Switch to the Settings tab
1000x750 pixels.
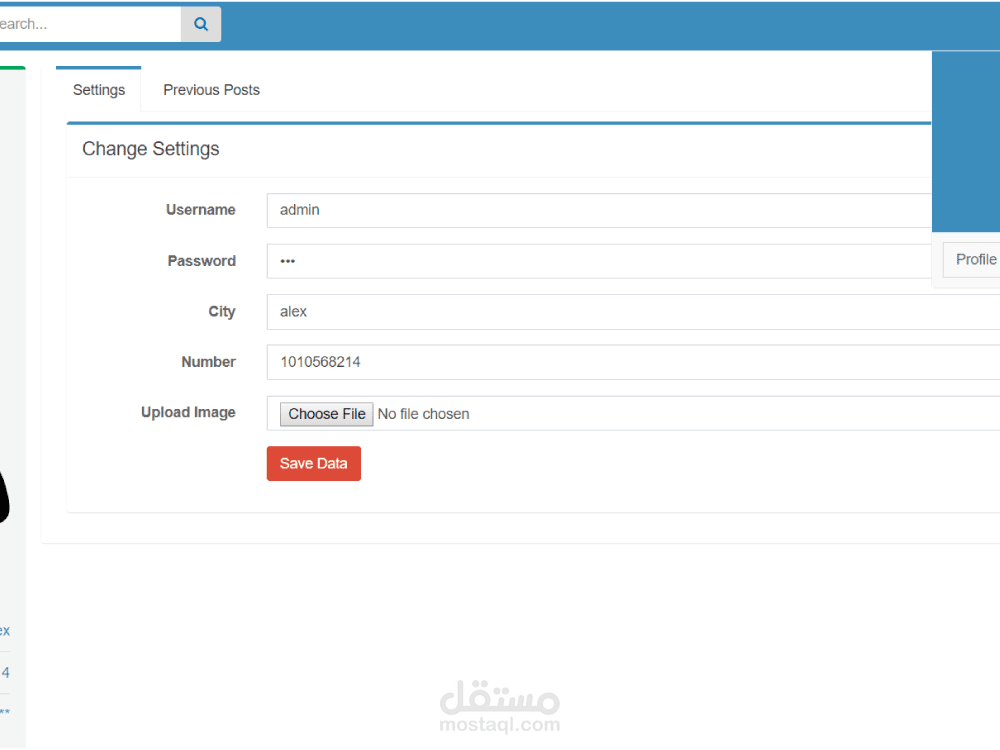pos(99,90)
